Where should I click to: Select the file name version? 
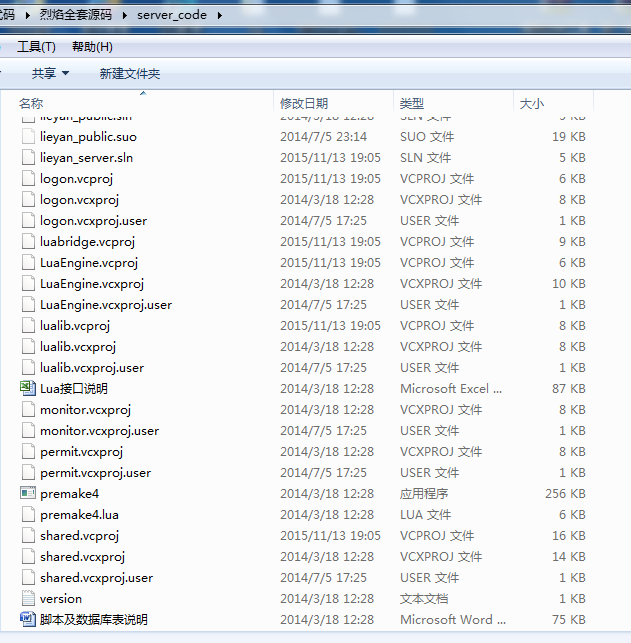pos(61,598)
